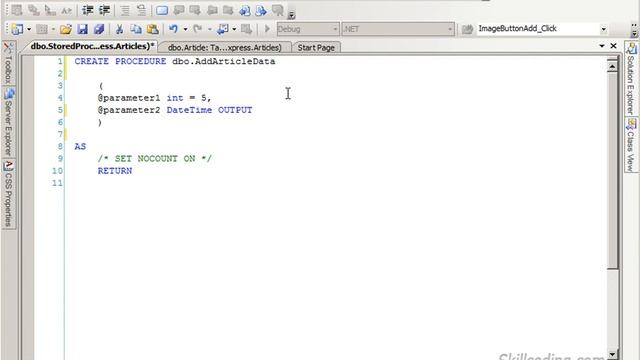Image resolution: width=640 pixels, height=360 pixels.
Task: Click the Navigate Forward icon
Action: [x=247, y=29]
